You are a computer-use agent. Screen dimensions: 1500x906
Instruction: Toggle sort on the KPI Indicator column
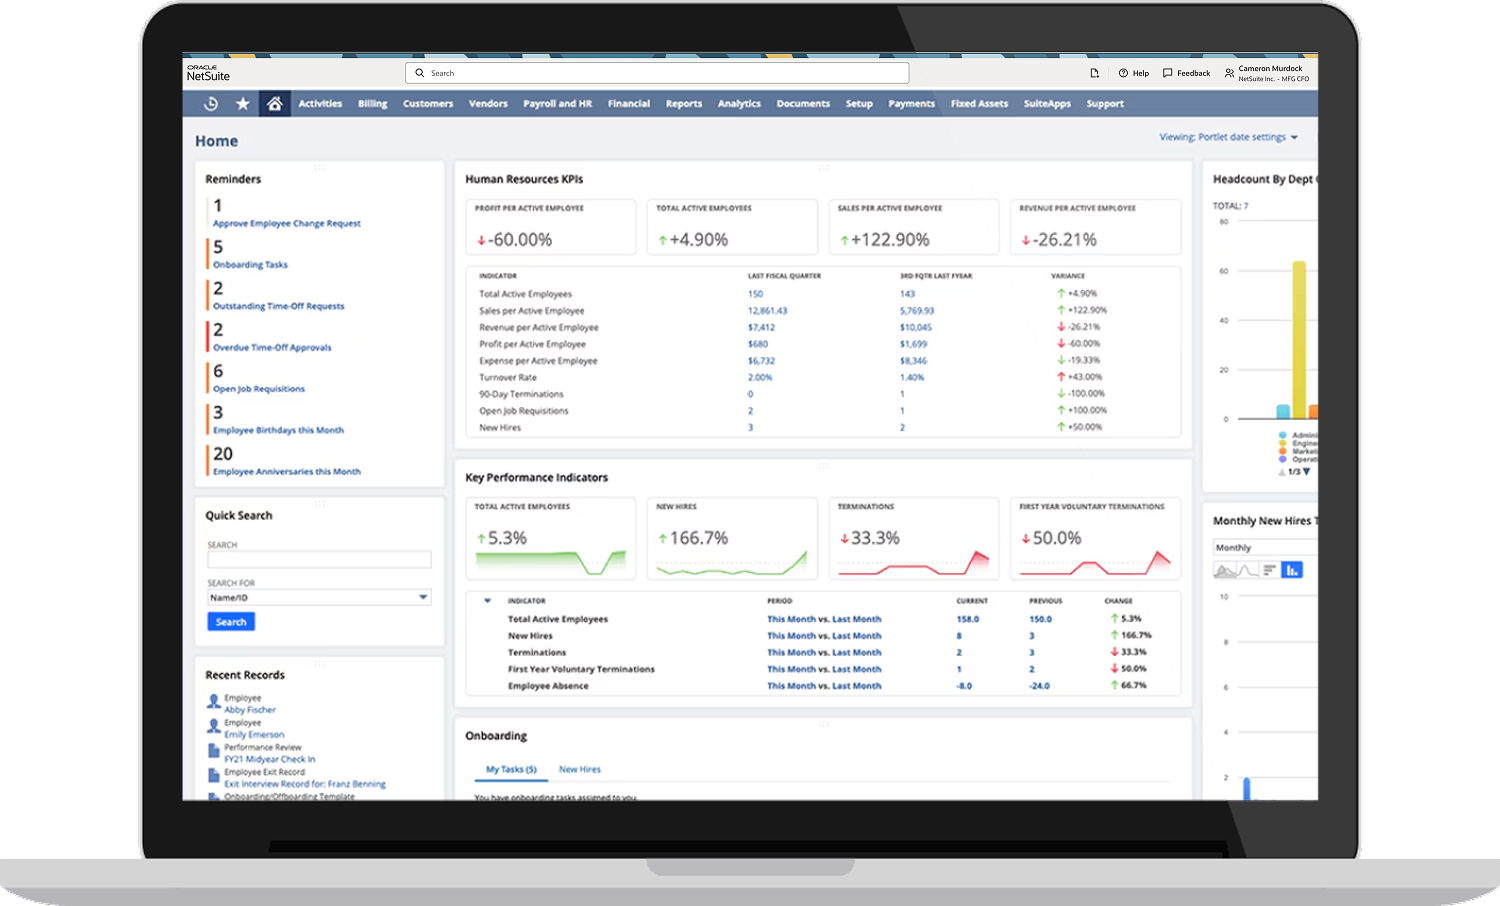click(487, 601)
